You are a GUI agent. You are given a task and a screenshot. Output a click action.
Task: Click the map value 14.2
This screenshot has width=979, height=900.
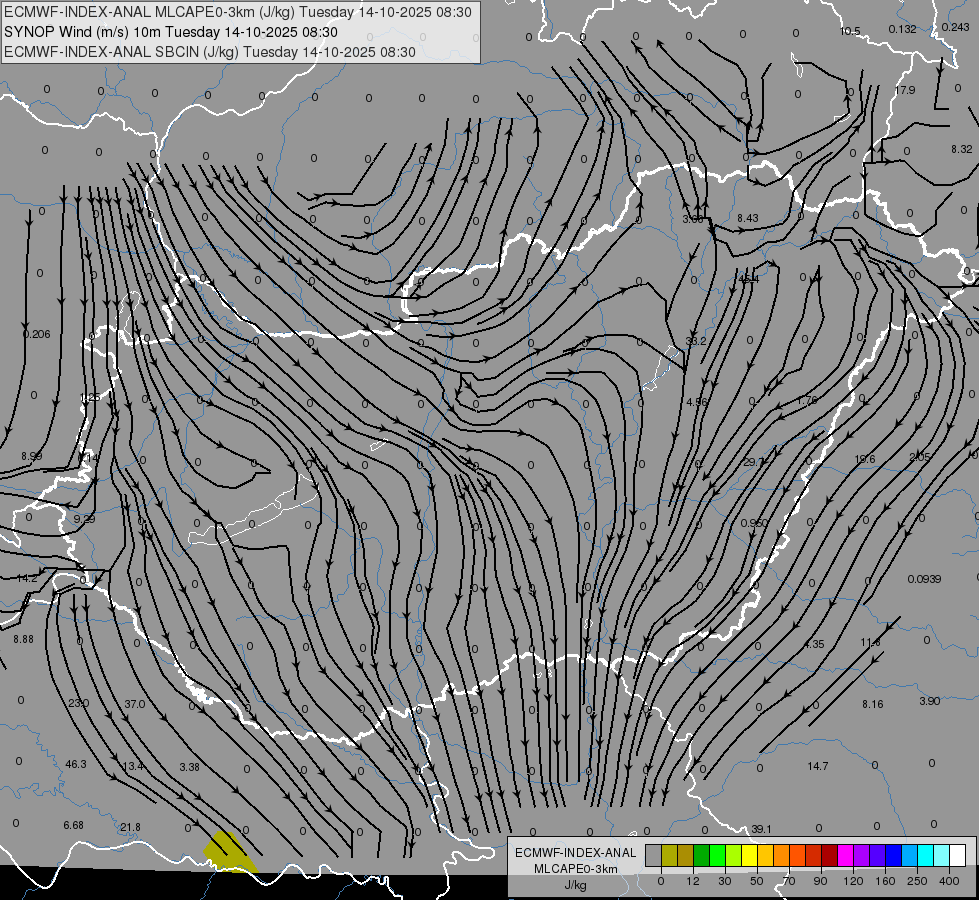point(27,578)
